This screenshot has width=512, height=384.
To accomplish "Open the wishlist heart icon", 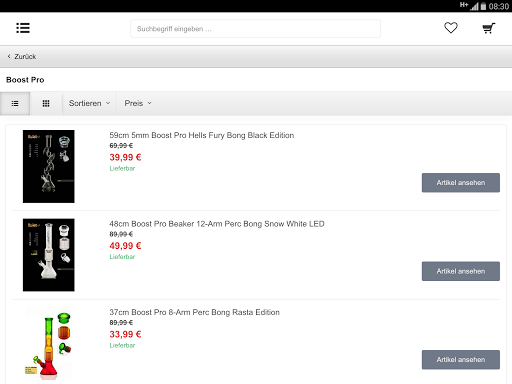I will (x=451, y=28).
